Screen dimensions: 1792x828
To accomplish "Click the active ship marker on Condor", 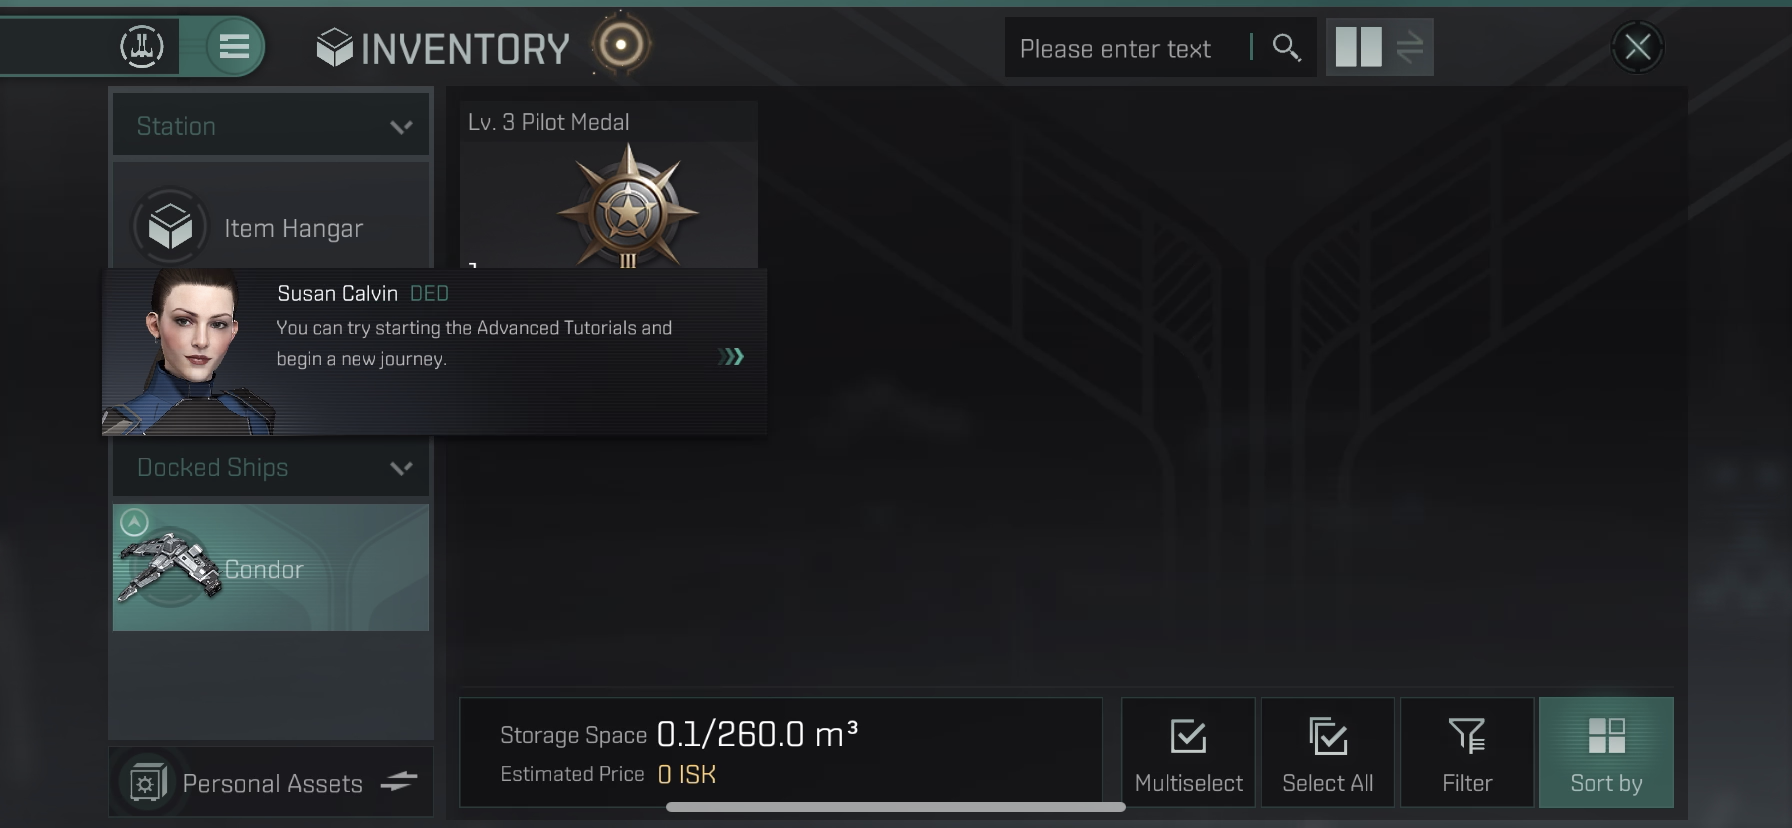I will tap(134, 522).
